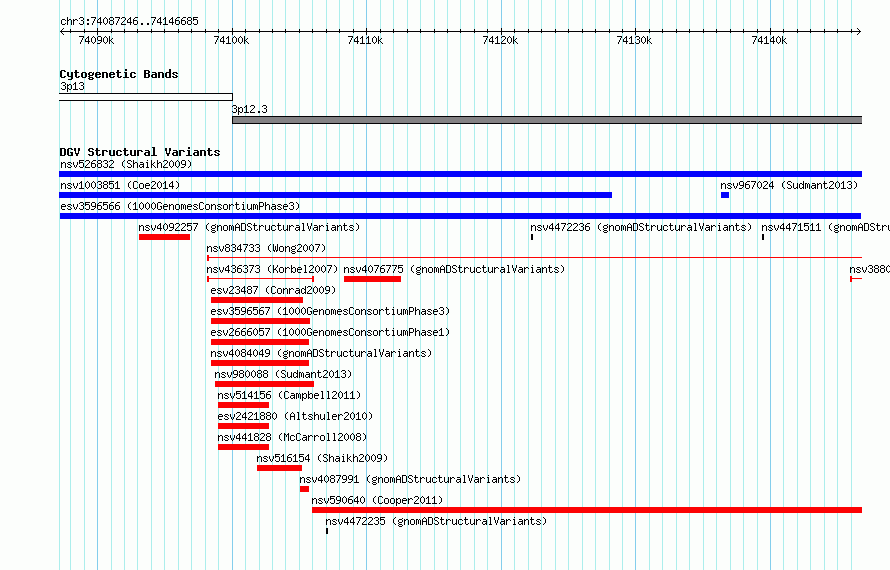Click esv3596567 (1000GenomesConsortiumPhase3) label
Image resolution: width=890 pixels, height=570 pixels.
point(330,311)
